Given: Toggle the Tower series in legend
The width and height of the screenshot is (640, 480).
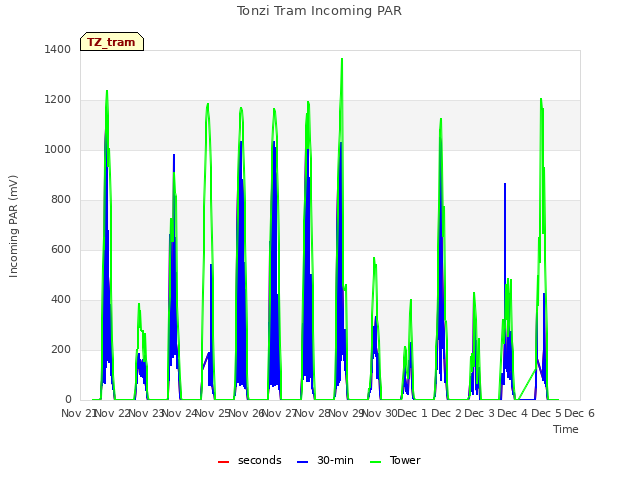Looking at the screenshot, I should pyautogui.click(x=395, y=461).
